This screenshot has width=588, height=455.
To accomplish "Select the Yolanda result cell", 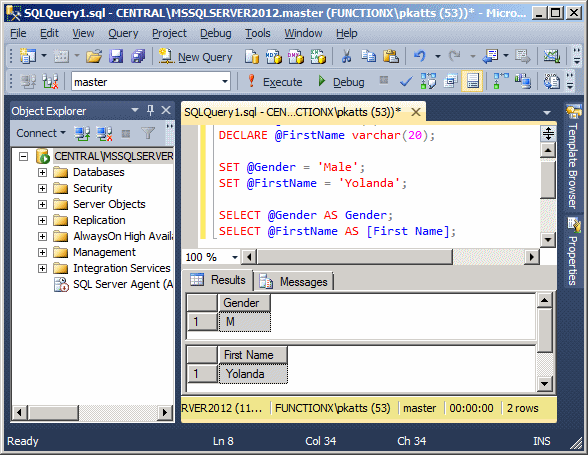I will pos(253,374).
